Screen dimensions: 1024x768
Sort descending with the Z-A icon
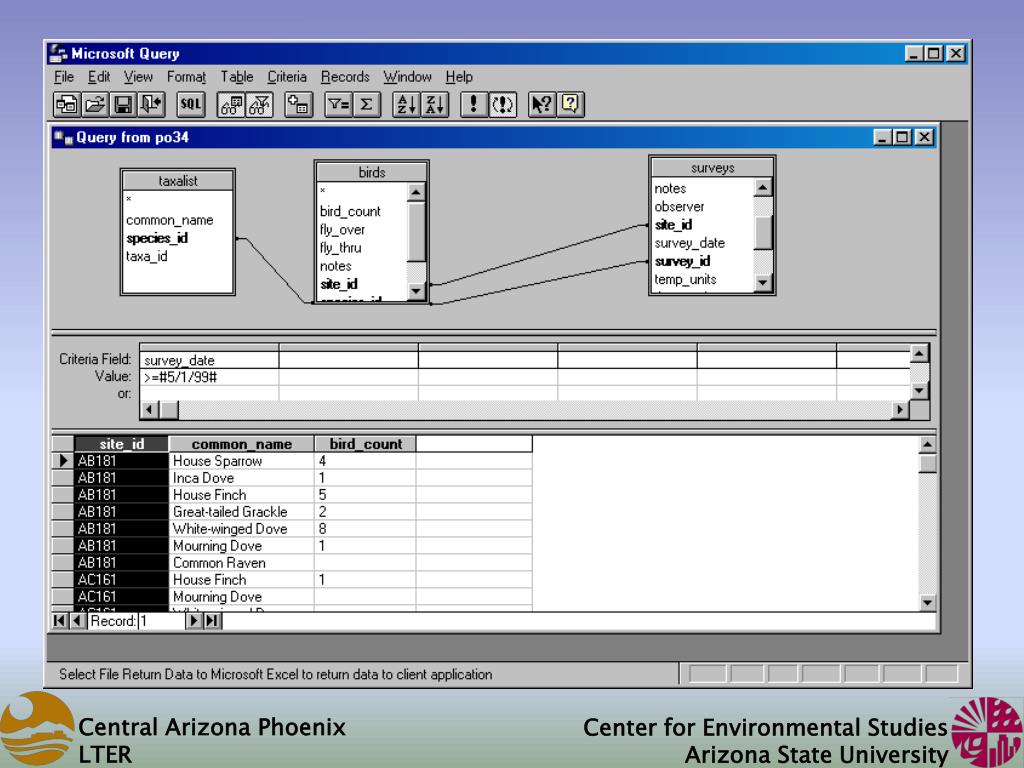click(x=435, y=104)
